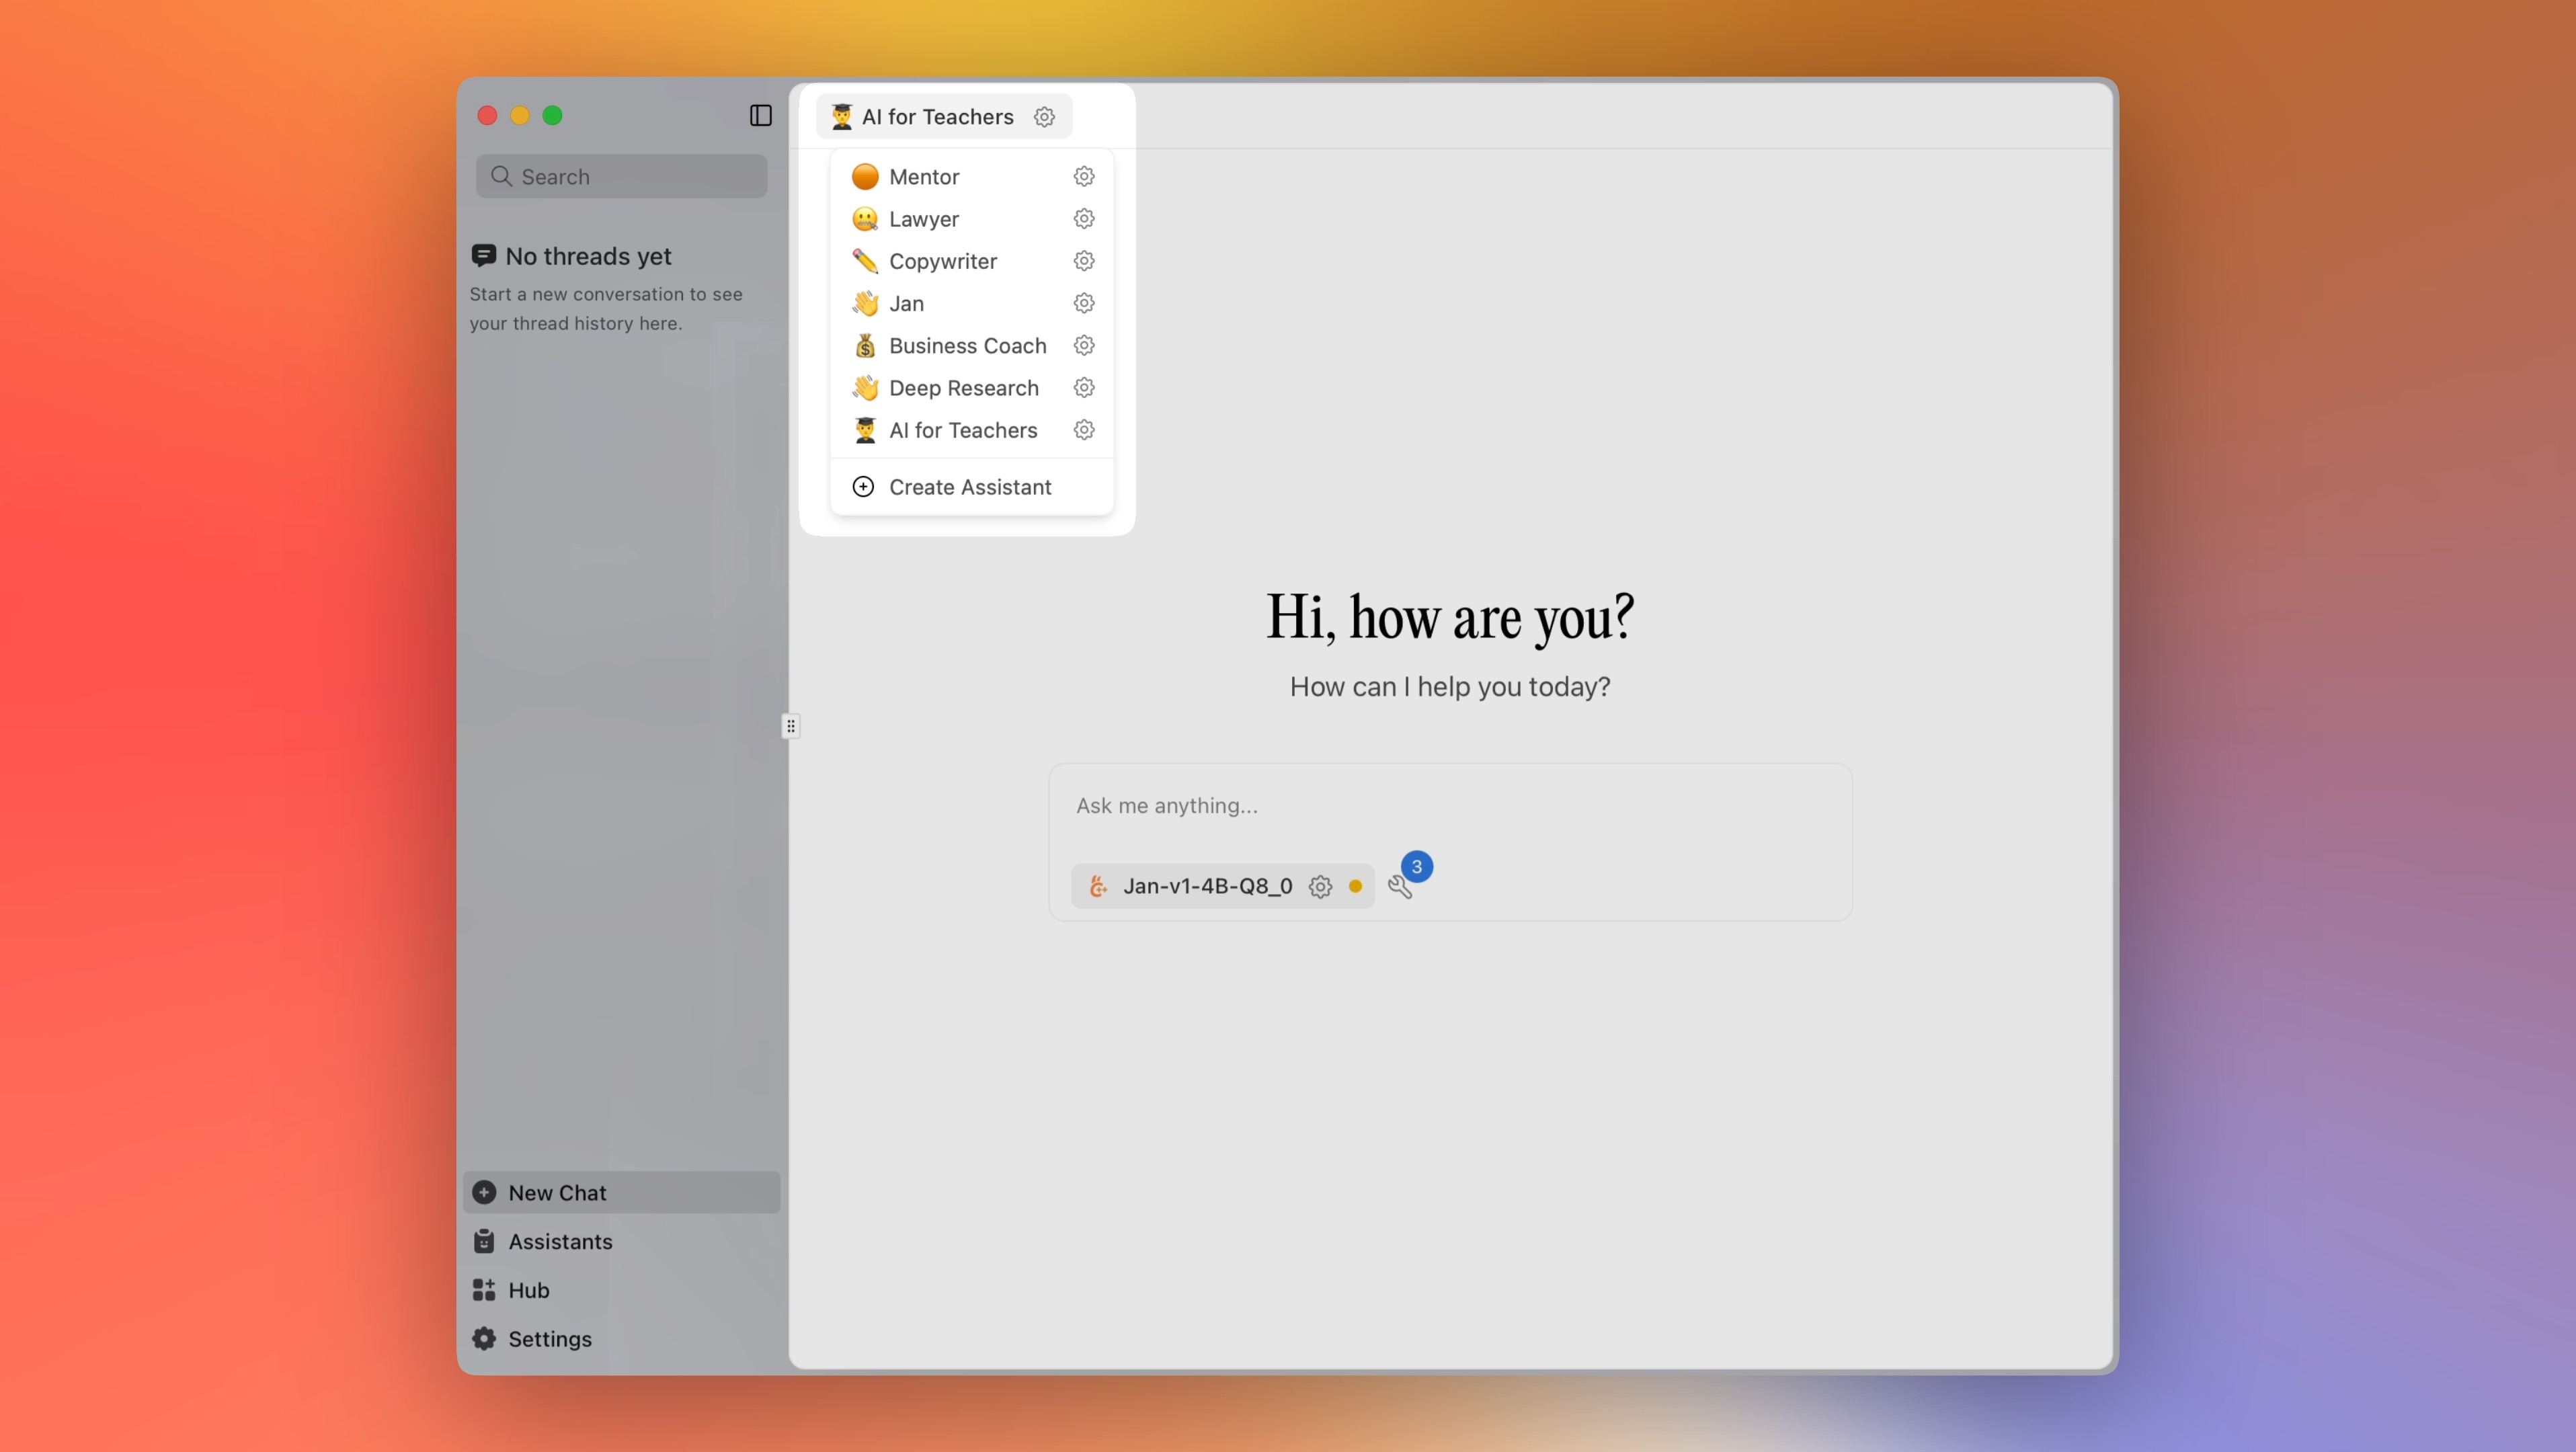
Task: Start a New Chat
Action: pyautogui.click(x=557, y=1192)
